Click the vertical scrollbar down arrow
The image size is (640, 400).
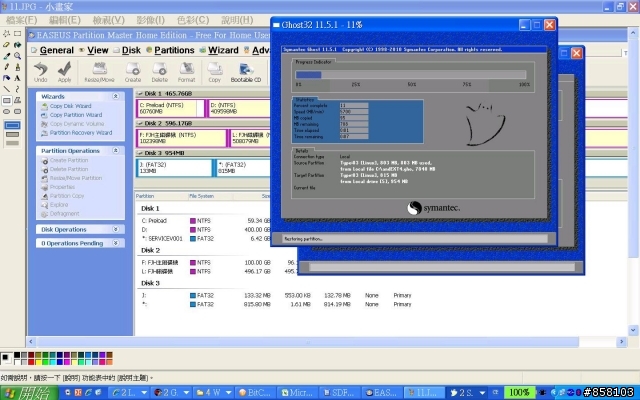coord(633,330)
